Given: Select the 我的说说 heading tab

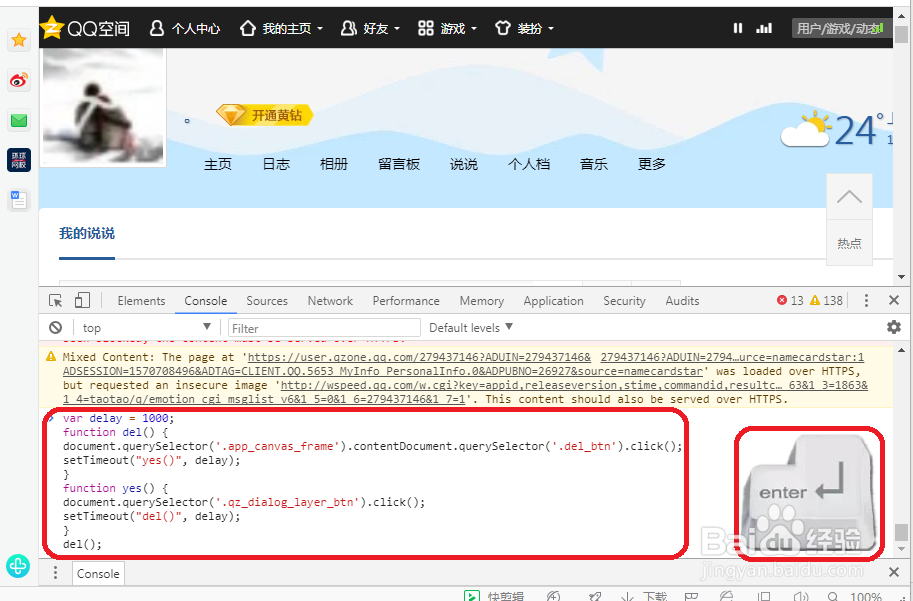Looking at the screenshot, I should coord(87,234).
